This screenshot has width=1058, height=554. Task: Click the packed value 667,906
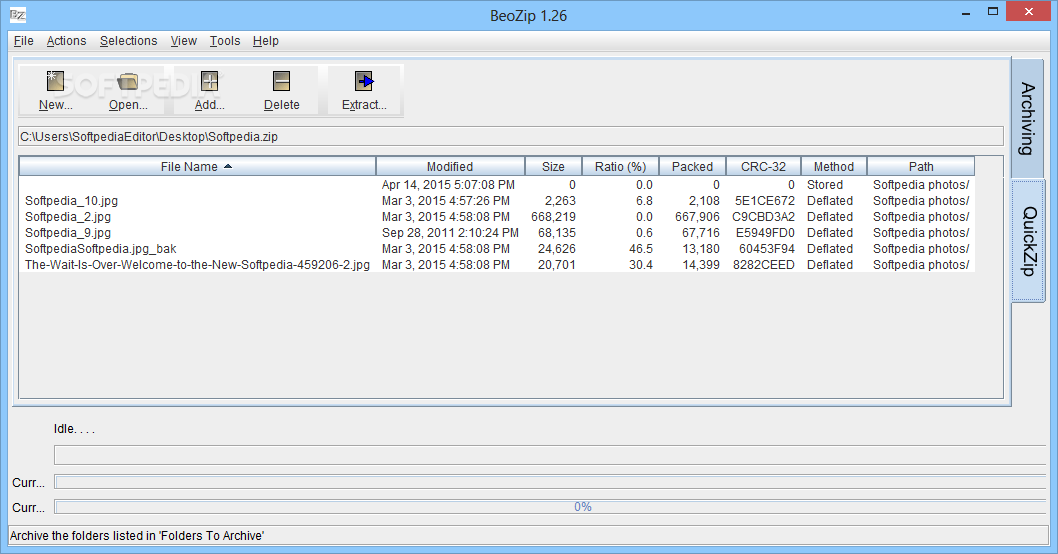coord(697,217)
